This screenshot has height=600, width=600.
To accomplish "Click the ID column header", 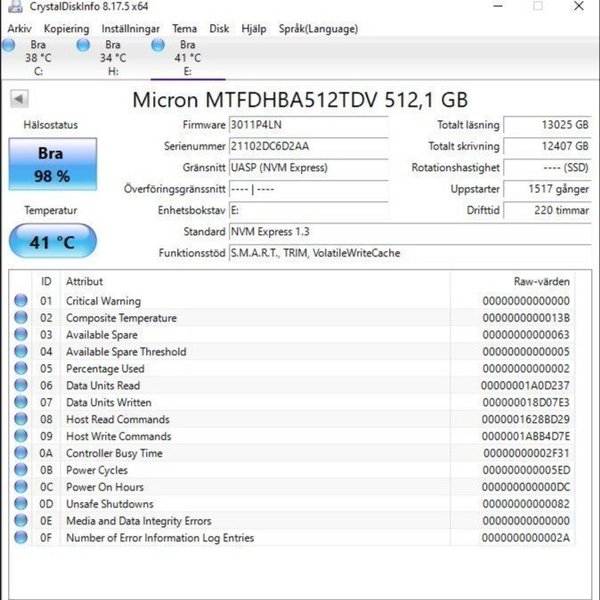I will (x=46, y=282).
